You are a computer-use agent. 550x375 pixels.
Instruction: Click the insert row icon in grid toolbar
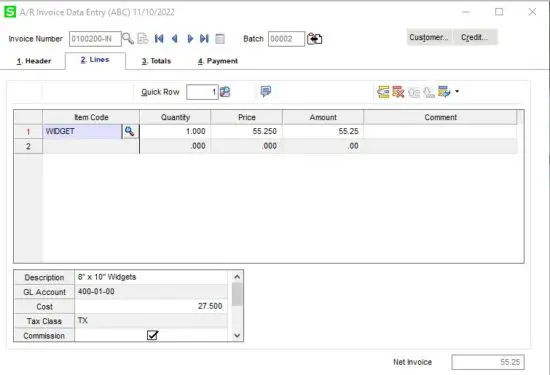[x=383, y=92]
